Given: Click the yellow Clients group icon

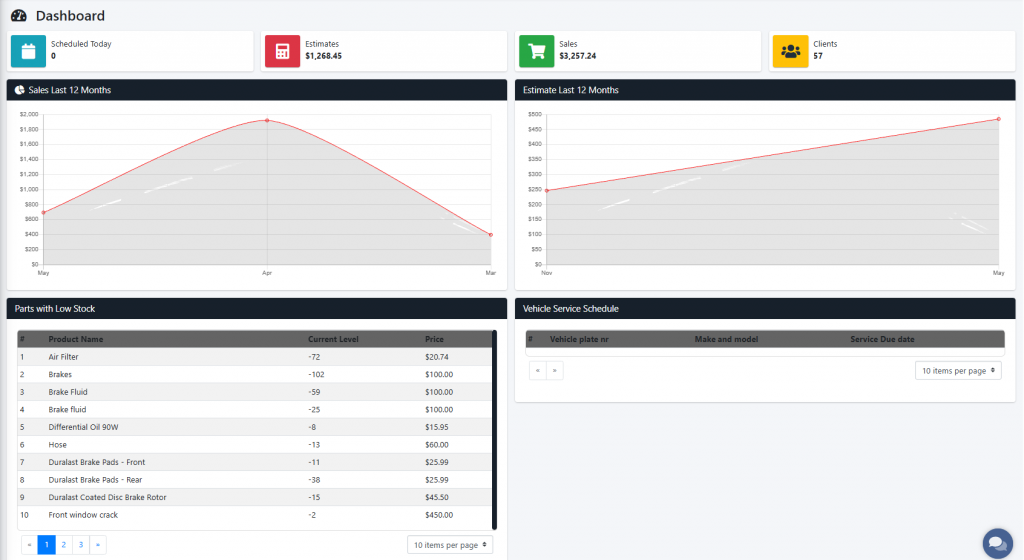Looking at the screenshot, I should [x=790, y=51].
